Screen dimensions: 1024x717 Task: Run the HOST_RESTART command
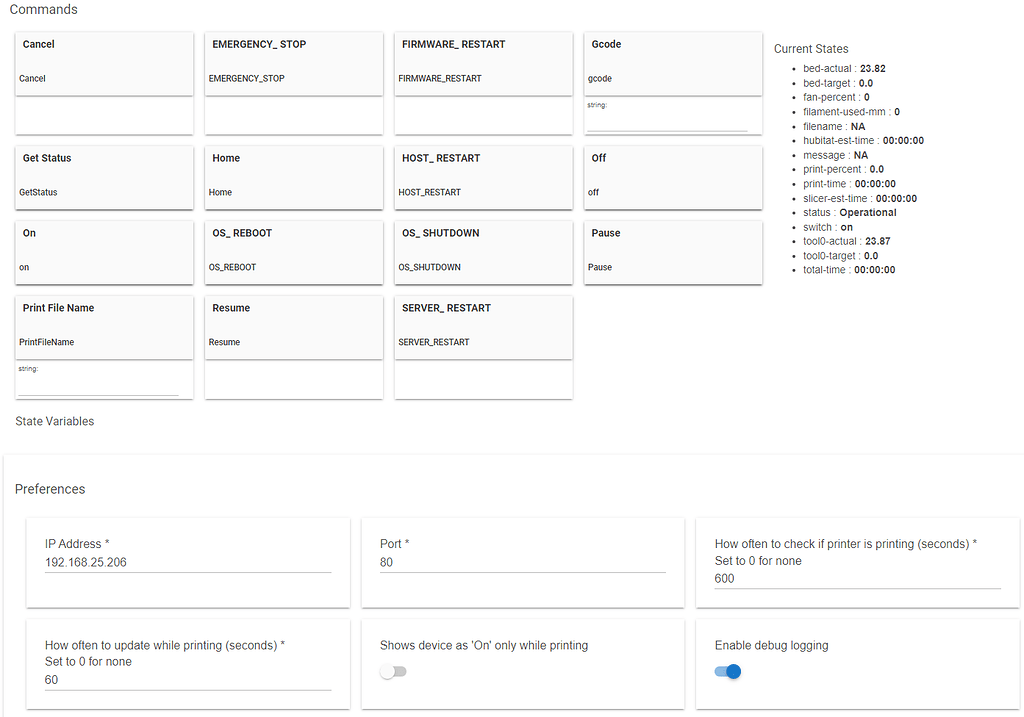[x=483, y=176]
